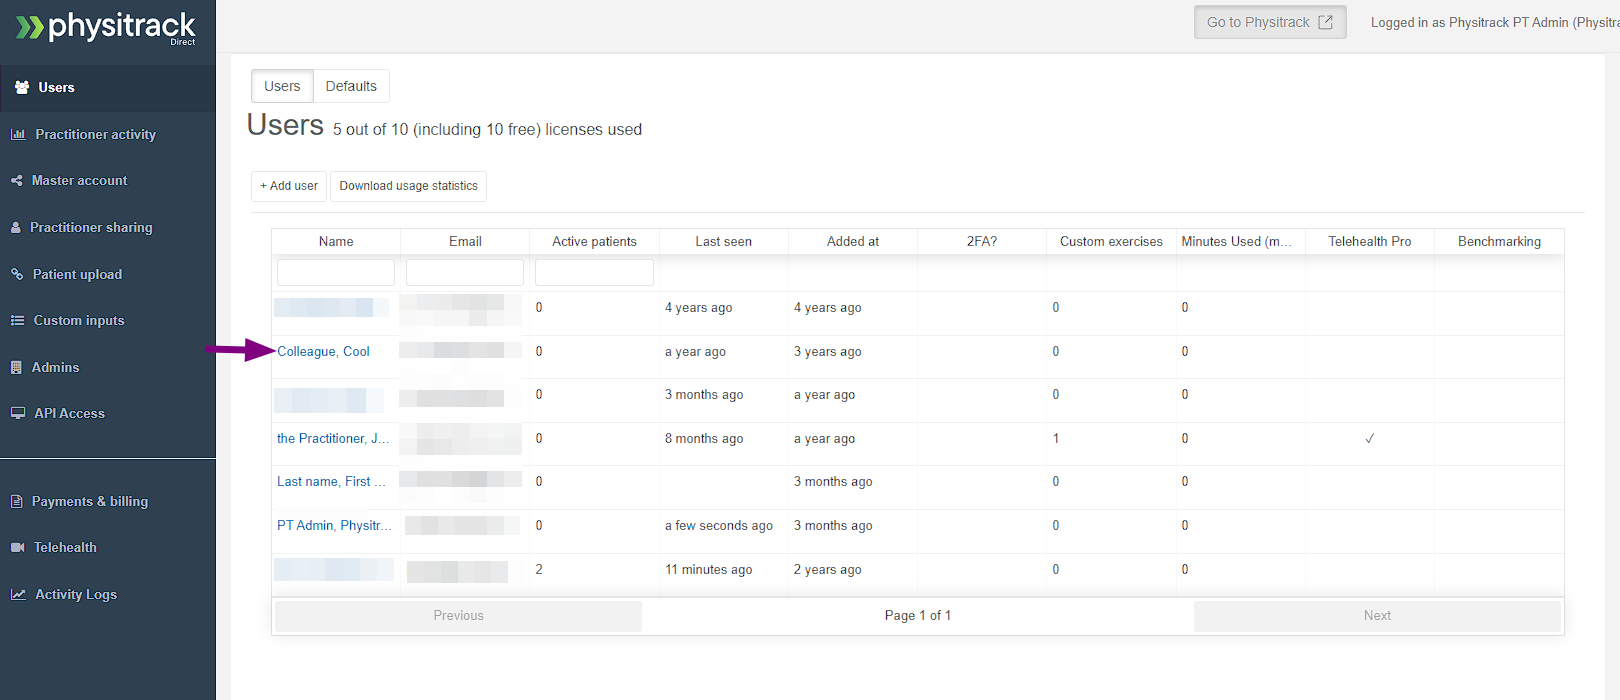Select the Users tab
This screenshot has height=700, width=1620.
282,86
